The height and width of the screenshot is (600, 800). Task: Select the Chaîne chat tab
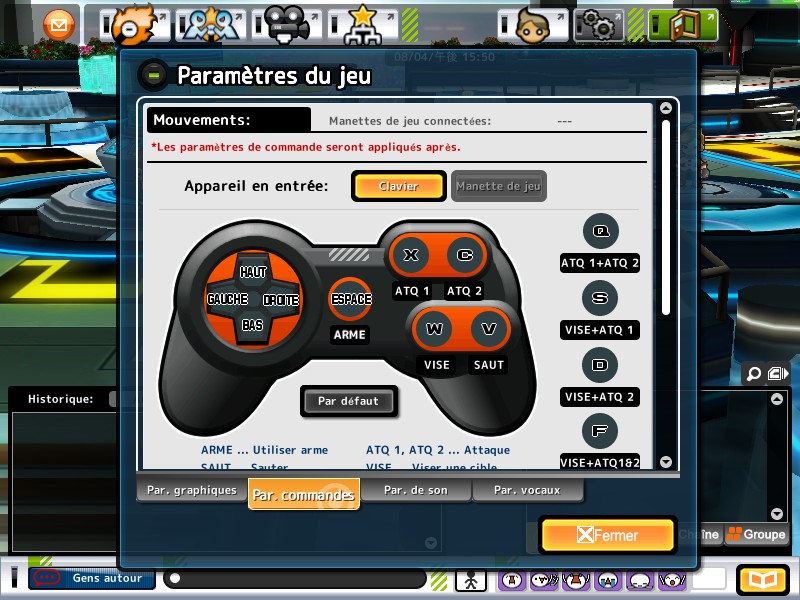(x=699, y=534)
